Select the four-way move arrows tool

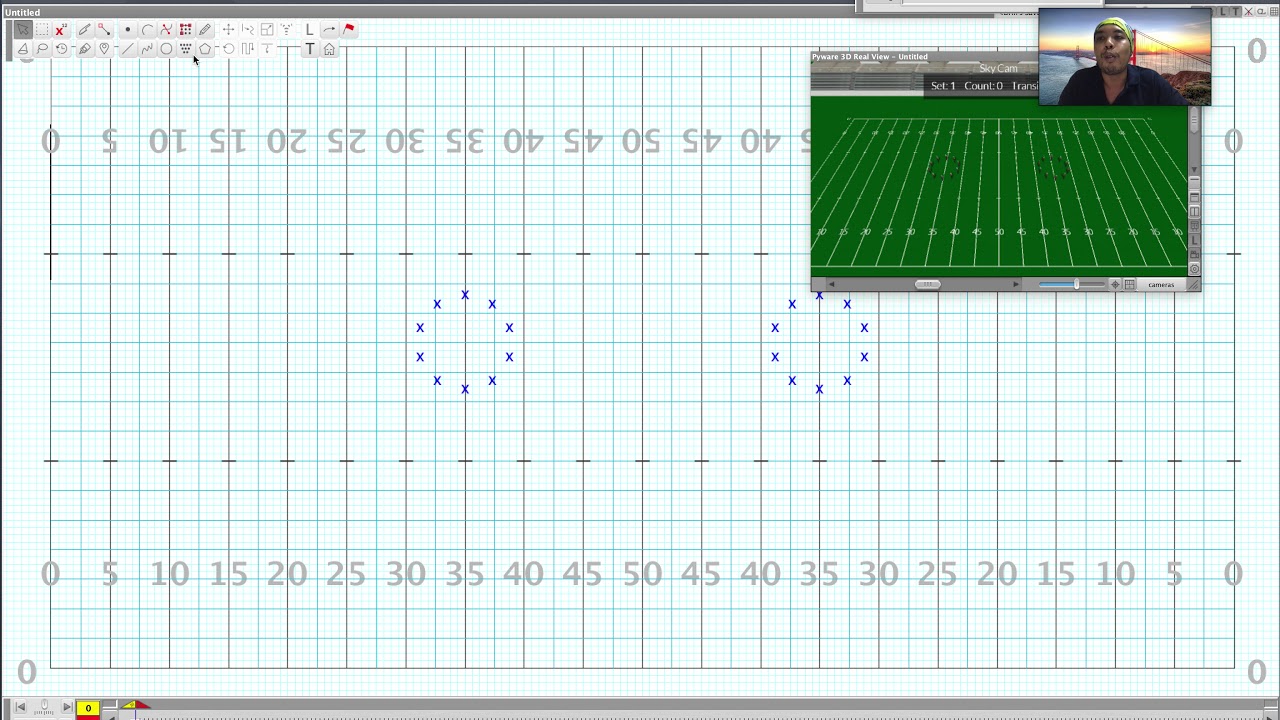click(228, 29)
